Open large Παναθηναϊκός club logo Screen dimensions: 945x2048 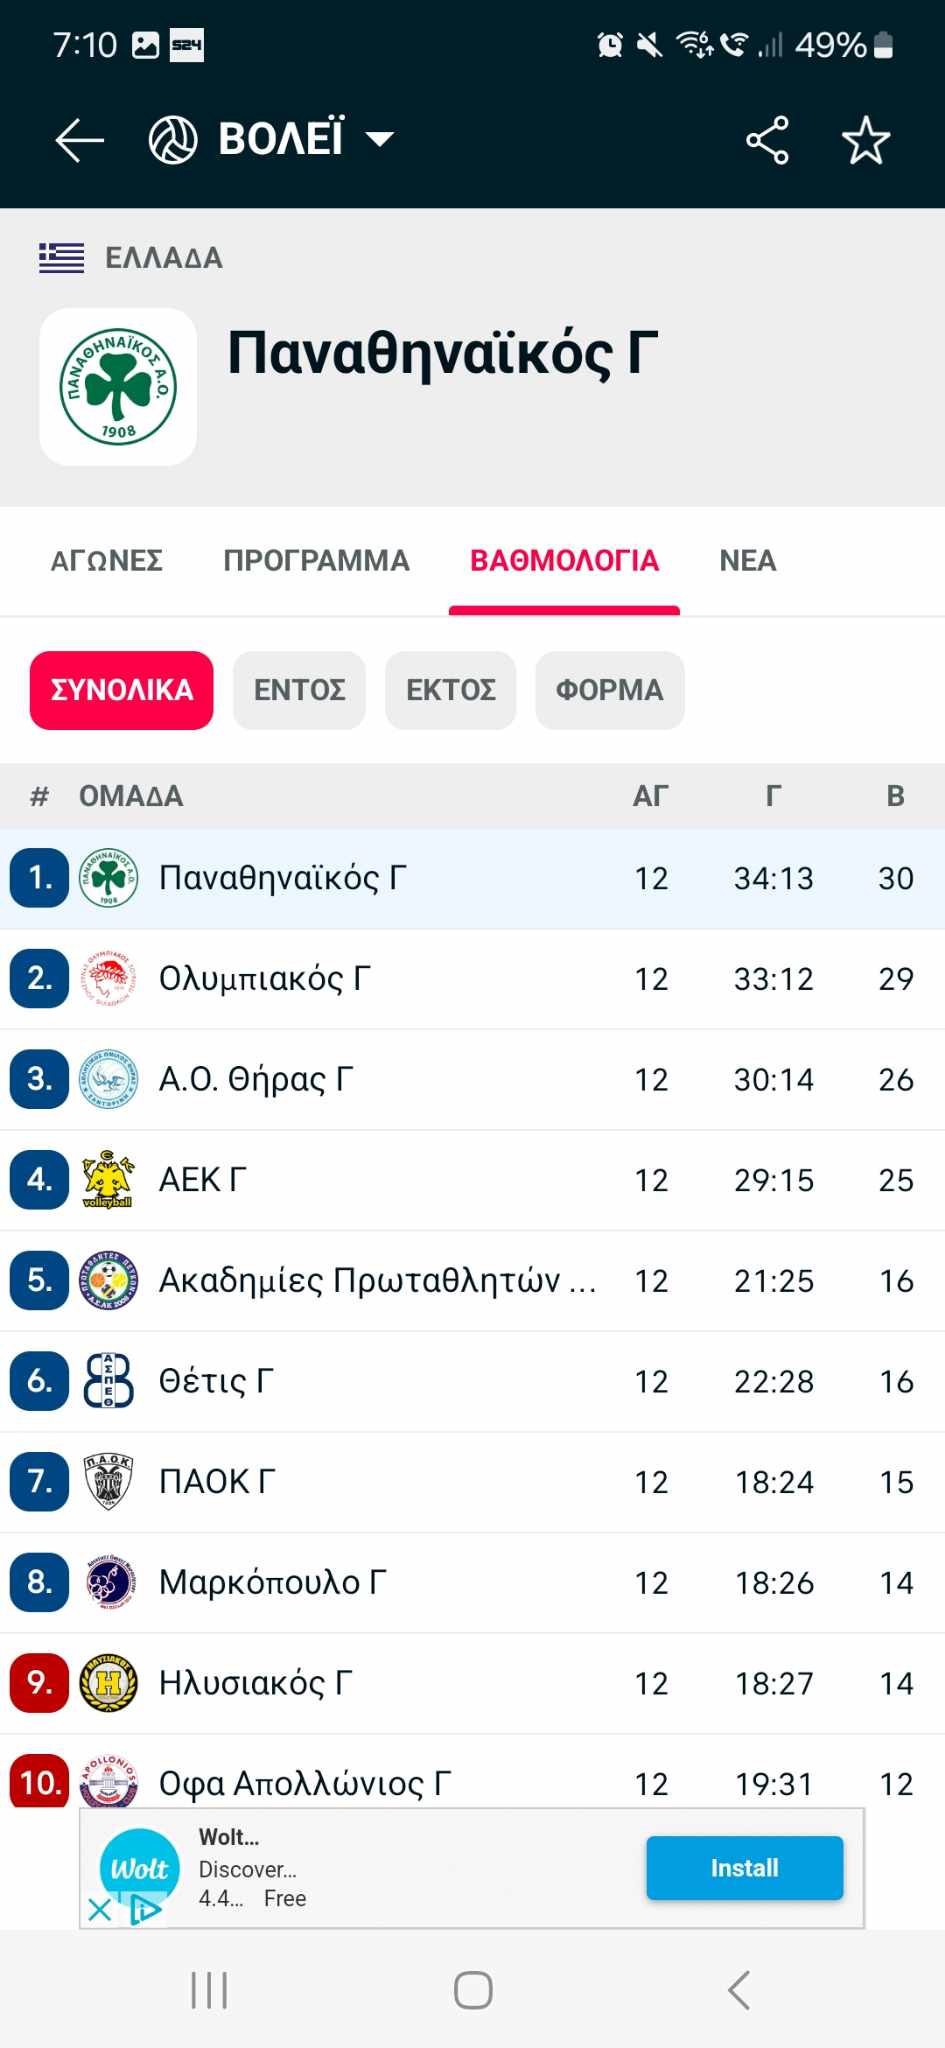point(118,387)
